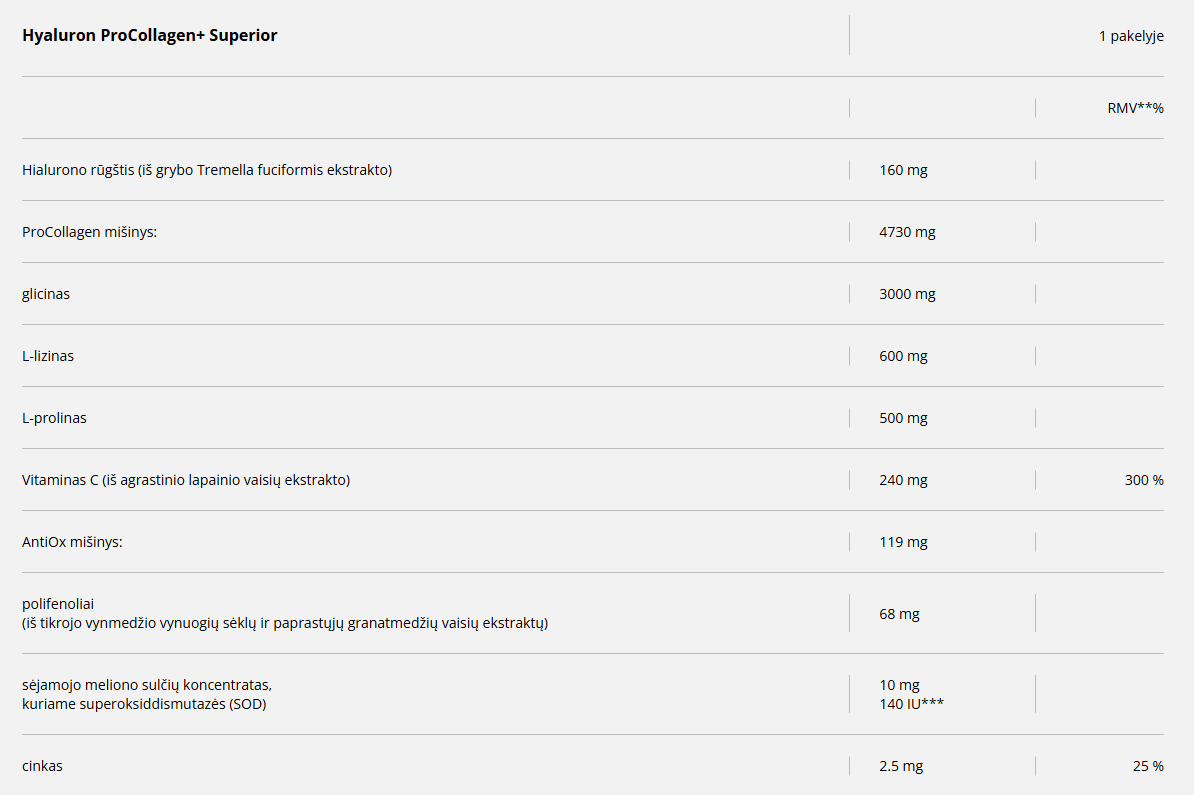Select the Hialurono rūgštis ingredient row
Image resolution: width=1194 pixels, height=795 pixels.
click(x=207, y=170)
